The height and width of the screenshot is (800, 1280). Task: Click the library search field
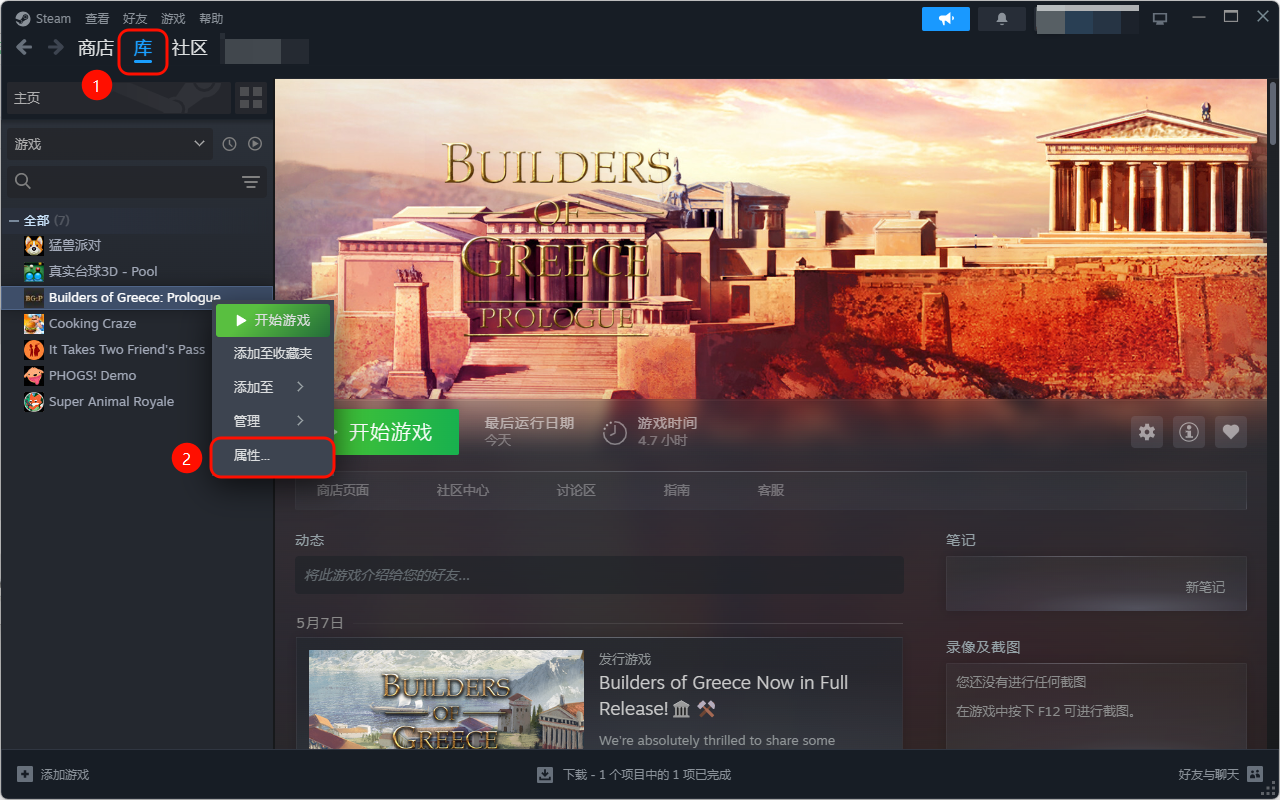tap(122, 181)
